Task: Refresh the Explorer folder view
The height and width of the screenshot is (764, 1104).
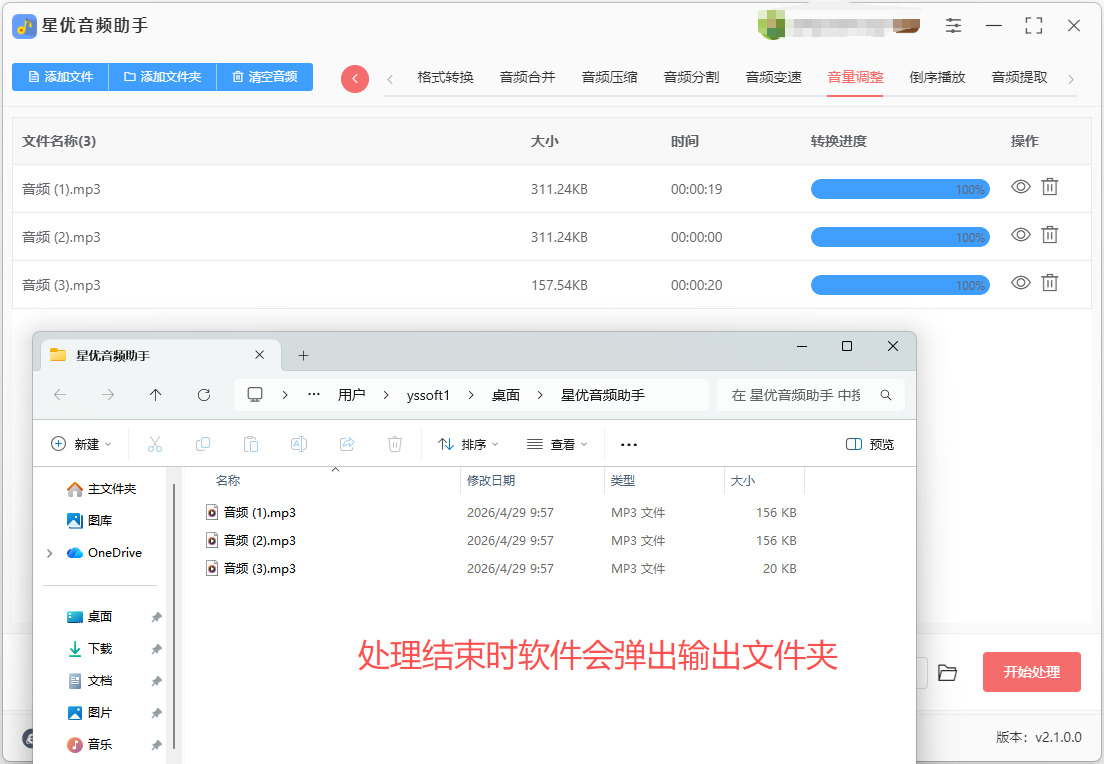Action: [203, 395]
